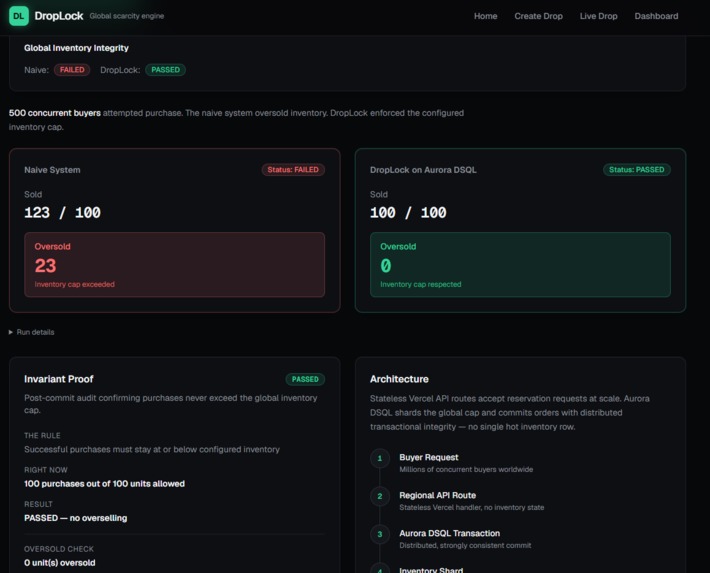Viewport: 710px width, 573px height.
Task: Click the Invariant Proof heading
Action: pyautogui.click(x=59, y=379)
